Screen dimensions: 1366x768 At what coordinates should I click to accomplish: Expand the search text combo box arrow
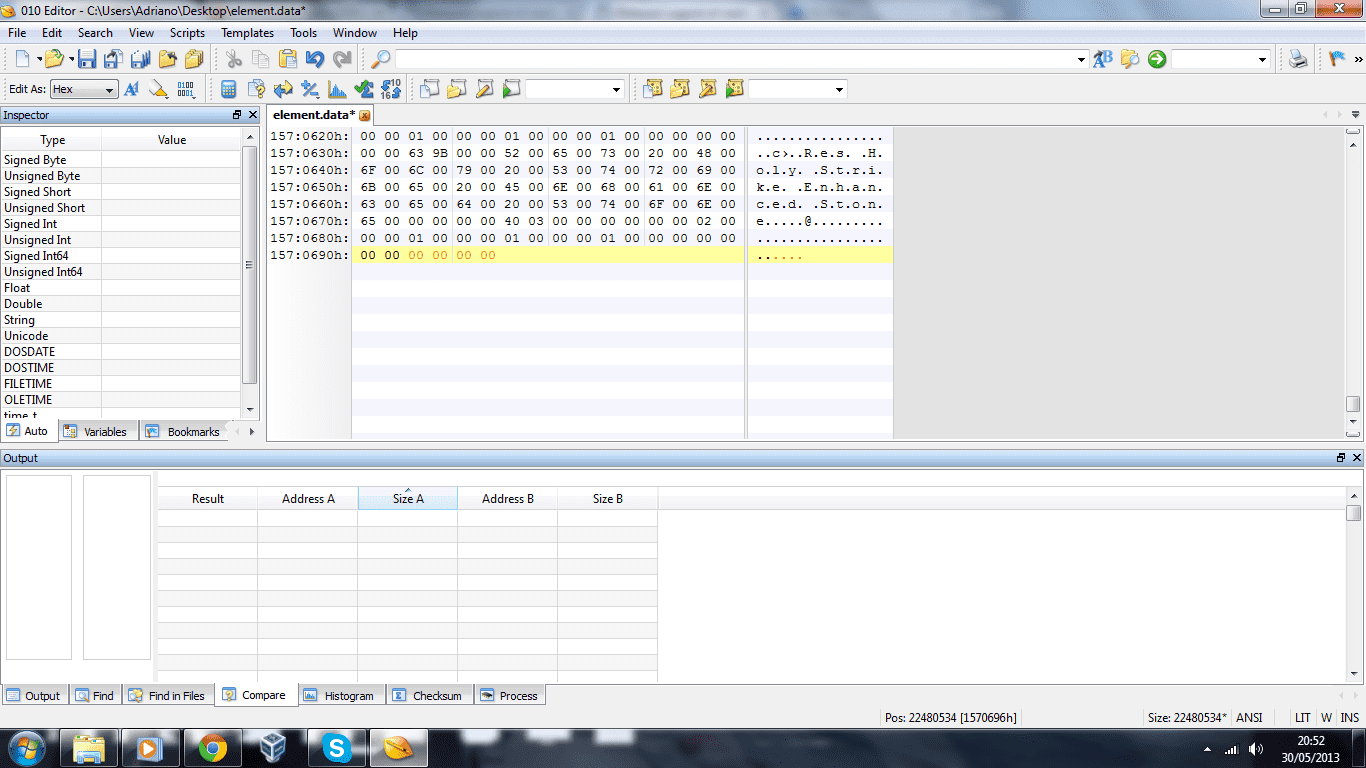pyautogui.click(x=1081, y=60)
